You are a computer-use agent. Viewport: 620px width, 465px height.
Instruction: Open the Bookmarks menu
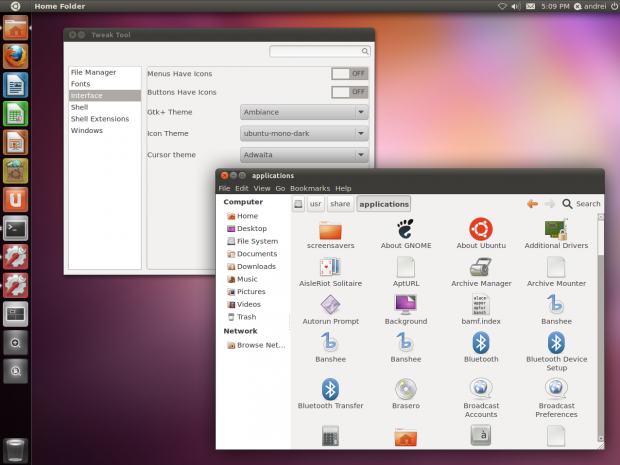pos(310,189)
